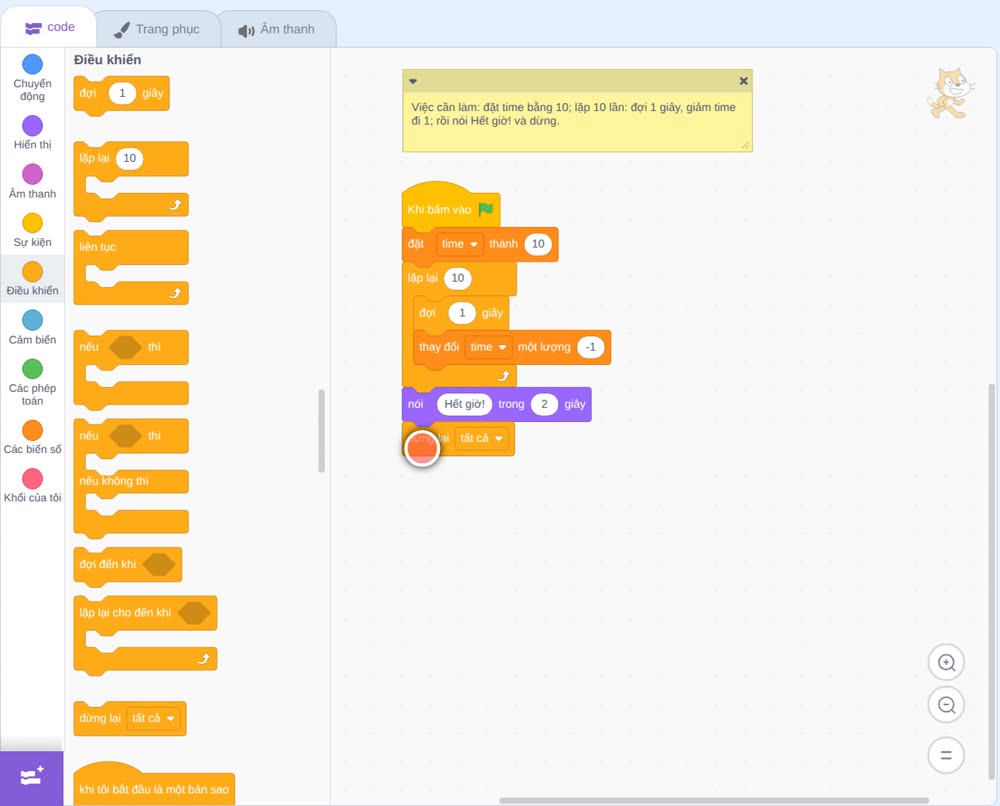The image size is (1000, 806).
Task: Click the 2 seconds field in nói block
Action: point(544,404)
